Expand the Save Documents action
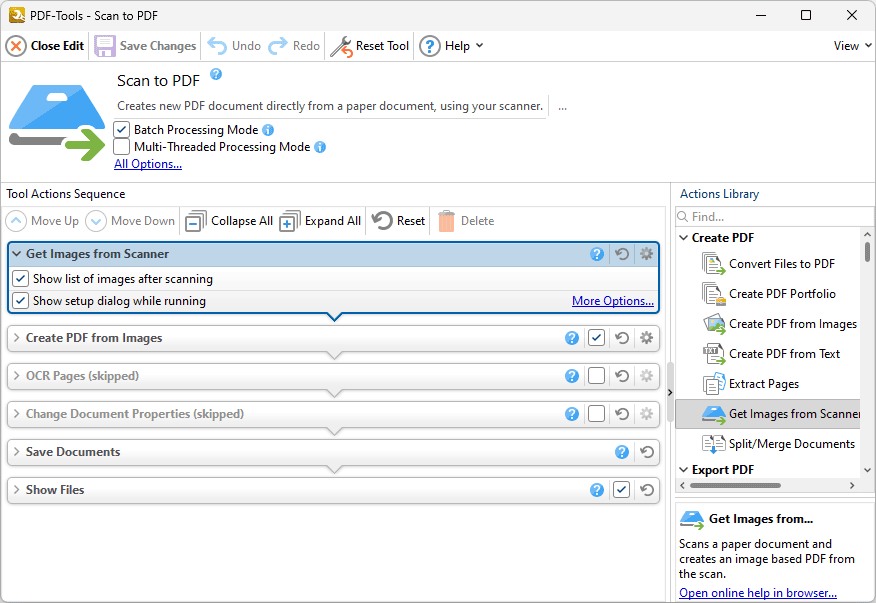Screen dimensions: 876x603 pos(17,452)
